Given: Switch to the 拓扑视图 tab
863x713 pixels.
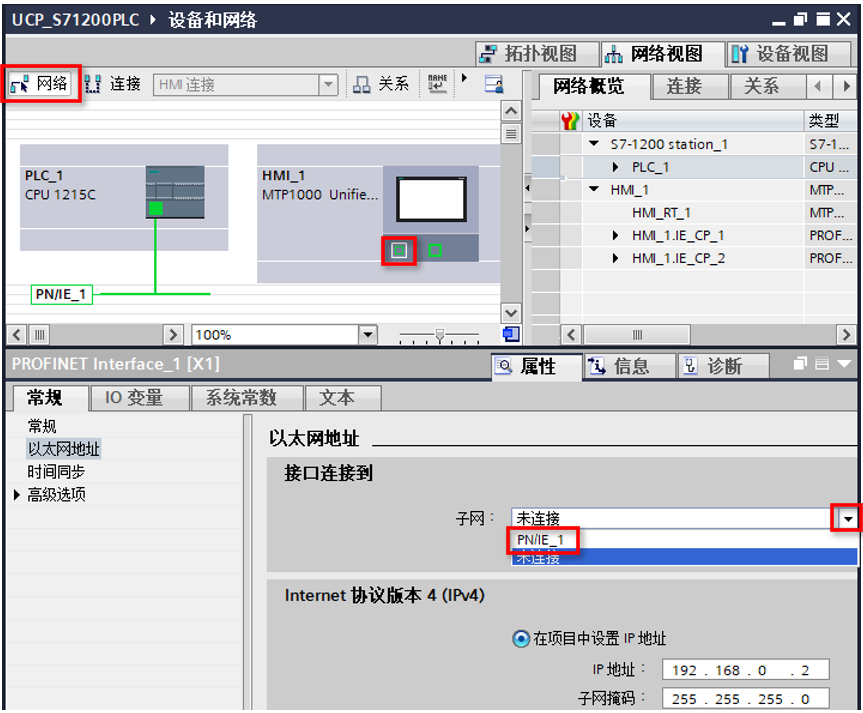Looking at the screenshot, I should click(529, 54).
